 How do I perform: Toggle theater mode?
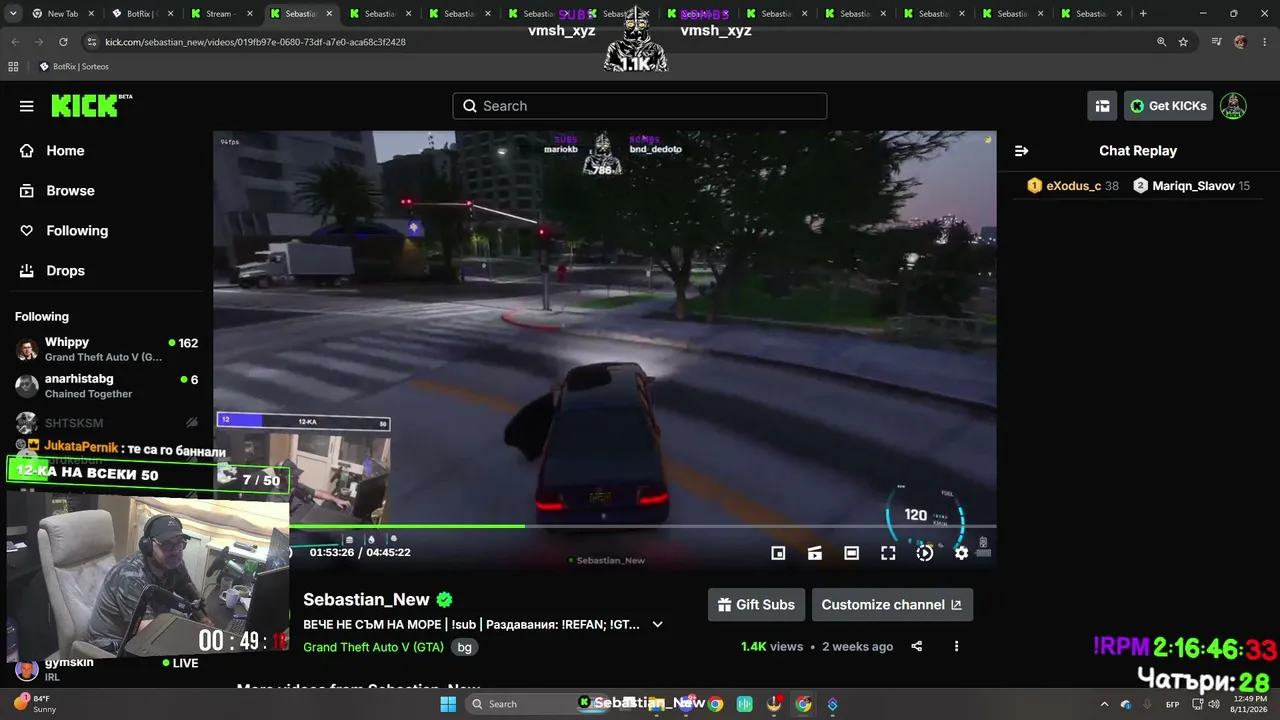(x=851, y=553)
